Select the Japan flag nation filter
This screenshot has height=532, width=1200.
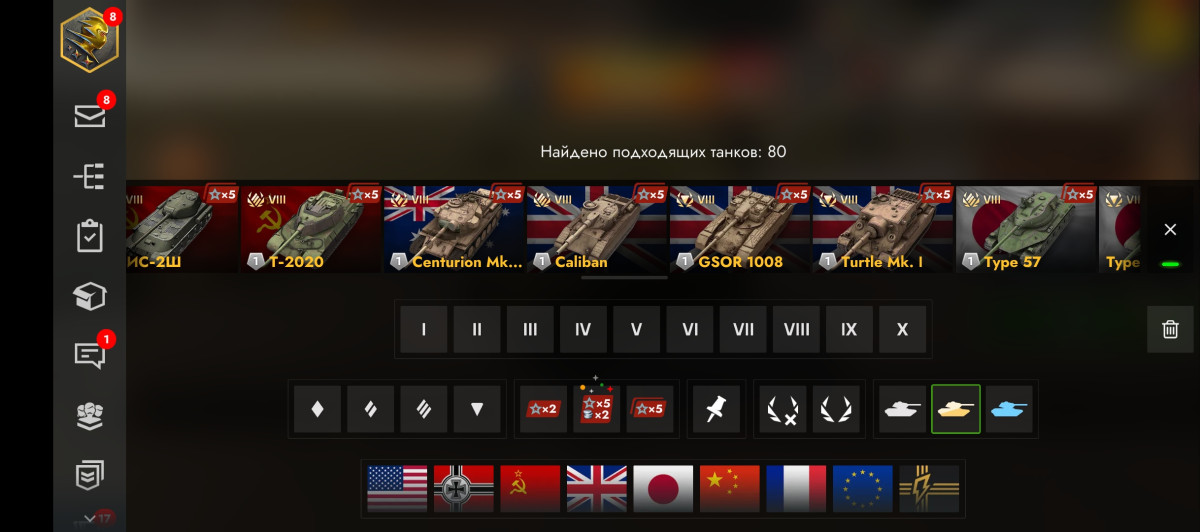coord(663,488)
